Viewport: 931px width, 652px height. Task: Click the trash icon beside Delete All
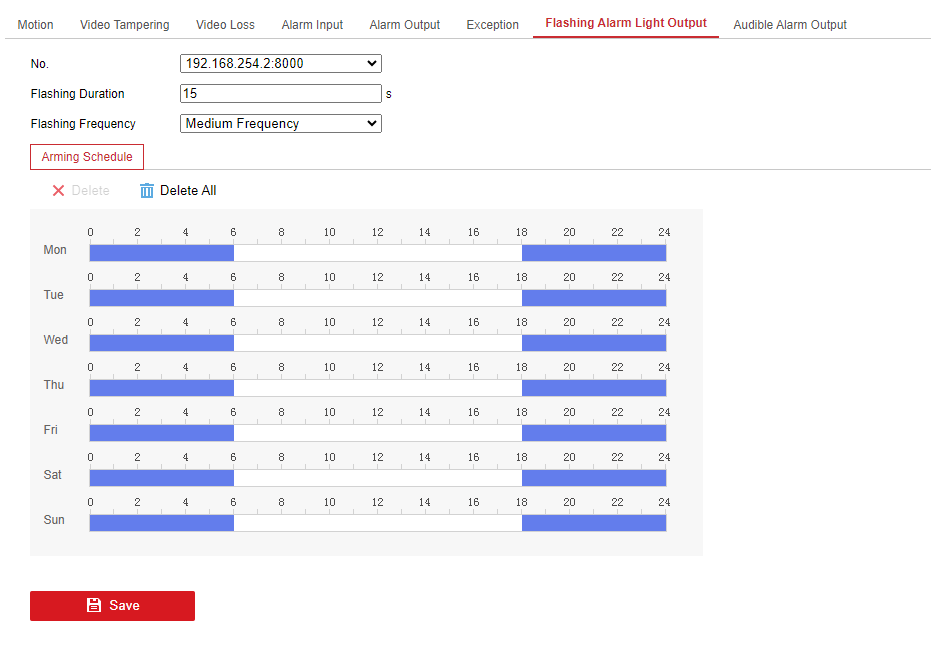coord(147,190)
